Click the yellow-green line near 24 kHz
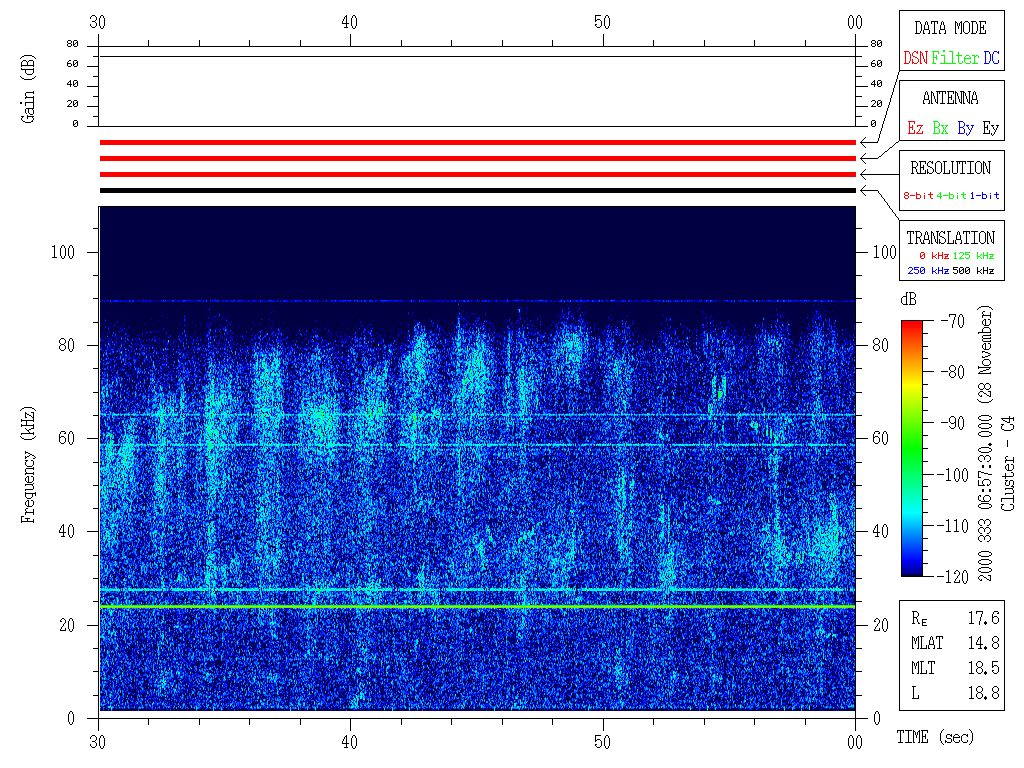 coord(477,606)
